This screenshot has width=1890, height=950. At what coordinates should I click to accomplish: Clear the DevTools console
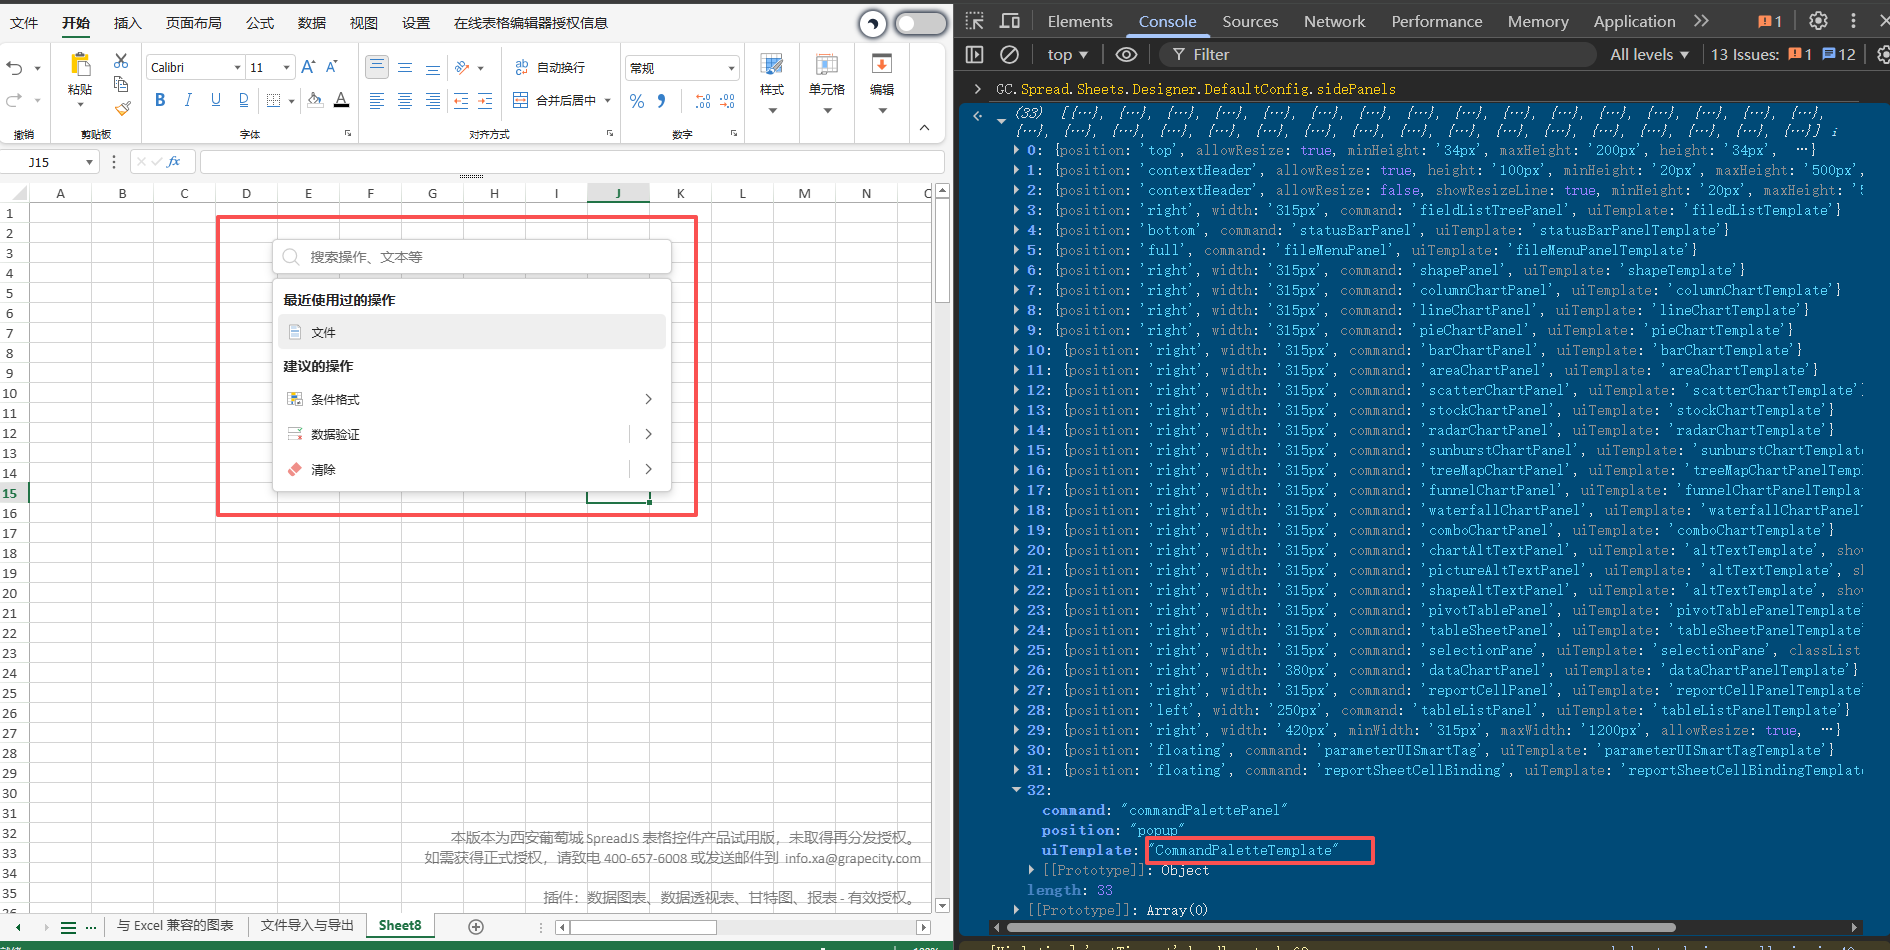pyautogui.click(x=1010, y=54)
